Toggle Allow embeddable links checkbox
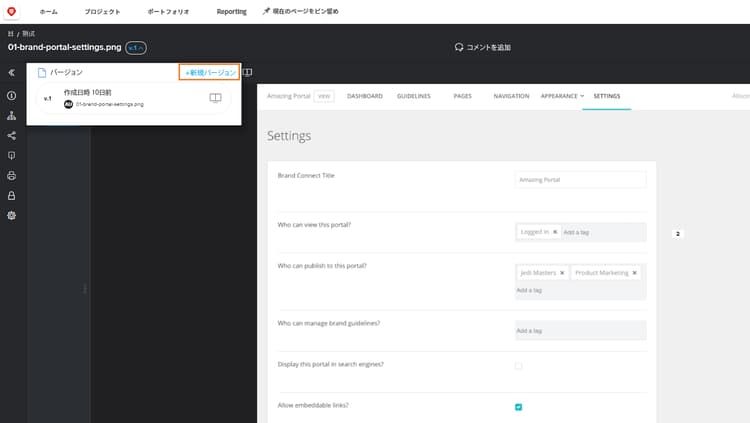 [518, 407]
